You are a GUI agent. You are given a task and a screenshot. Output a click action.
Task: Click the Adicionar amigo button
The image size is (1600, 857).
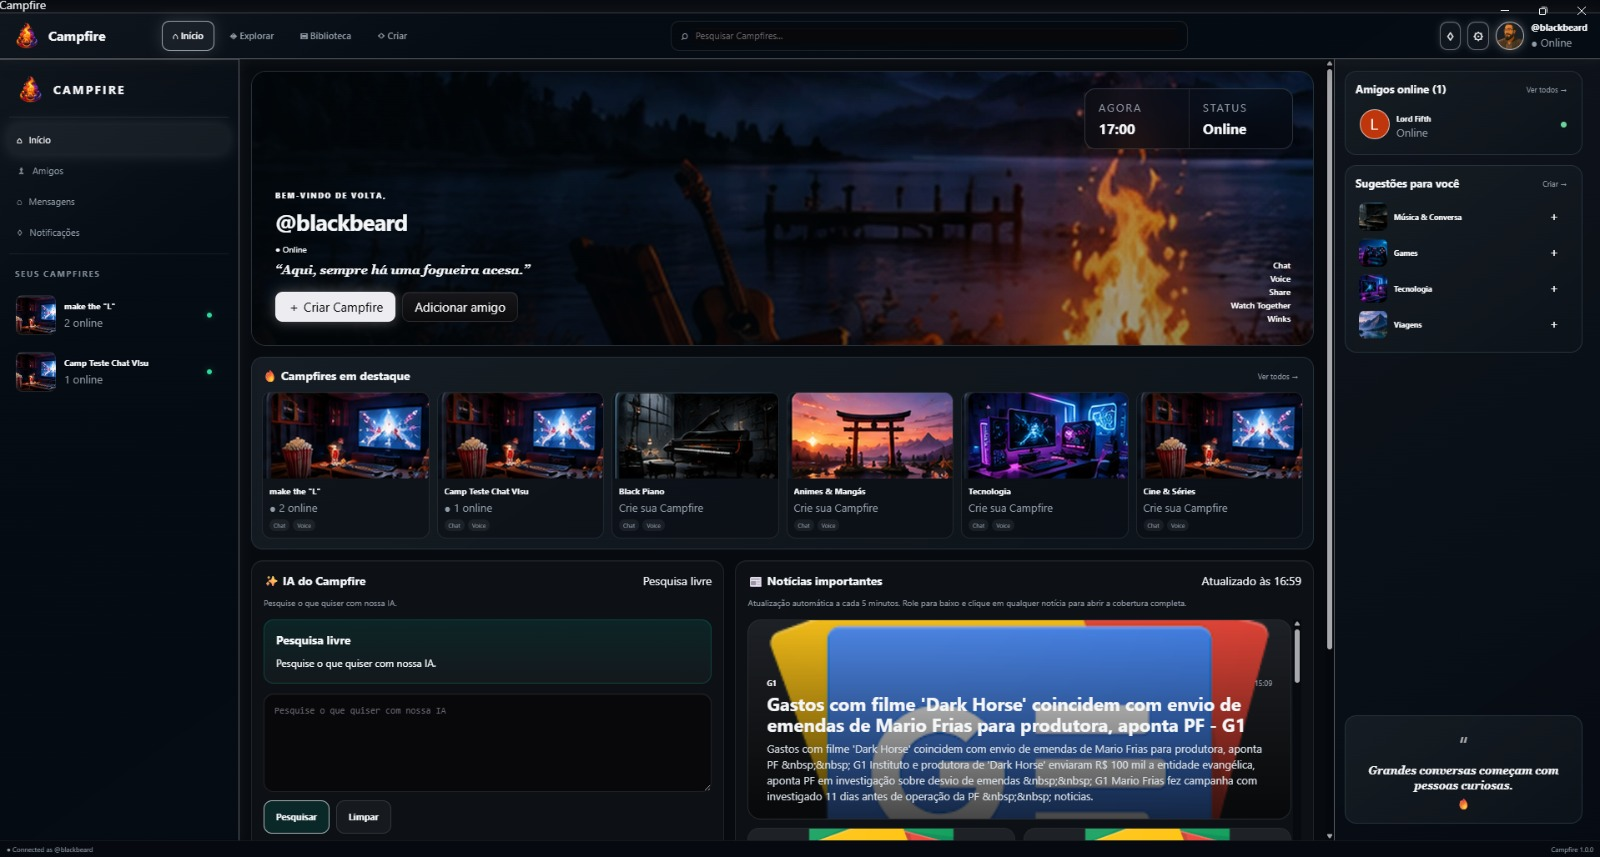tap(460, 307)
